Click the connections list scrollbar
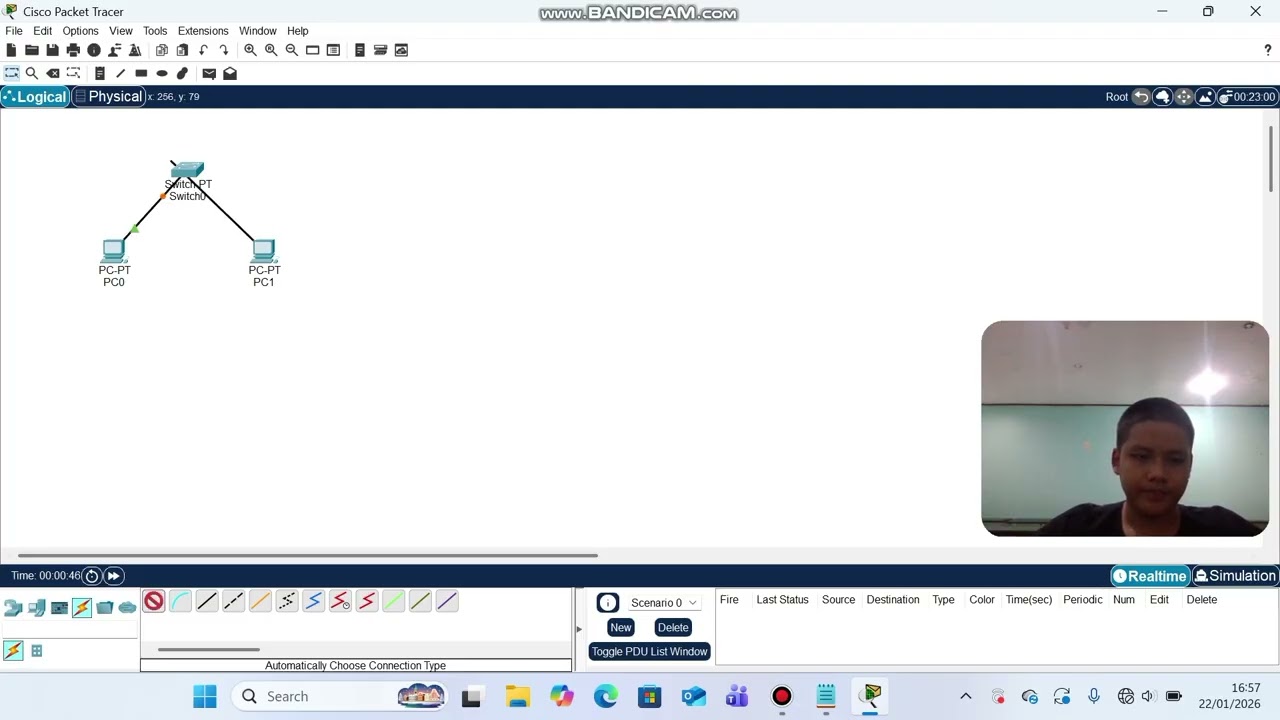 [209, 650]
